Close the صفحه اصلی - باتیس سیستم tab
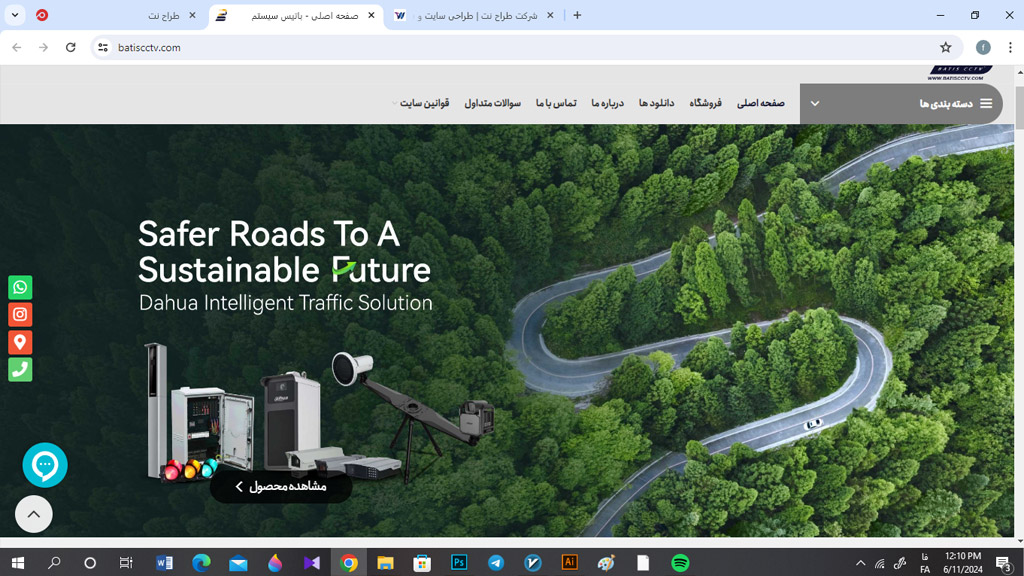1024x576 pixels. [x=371, y=15]
